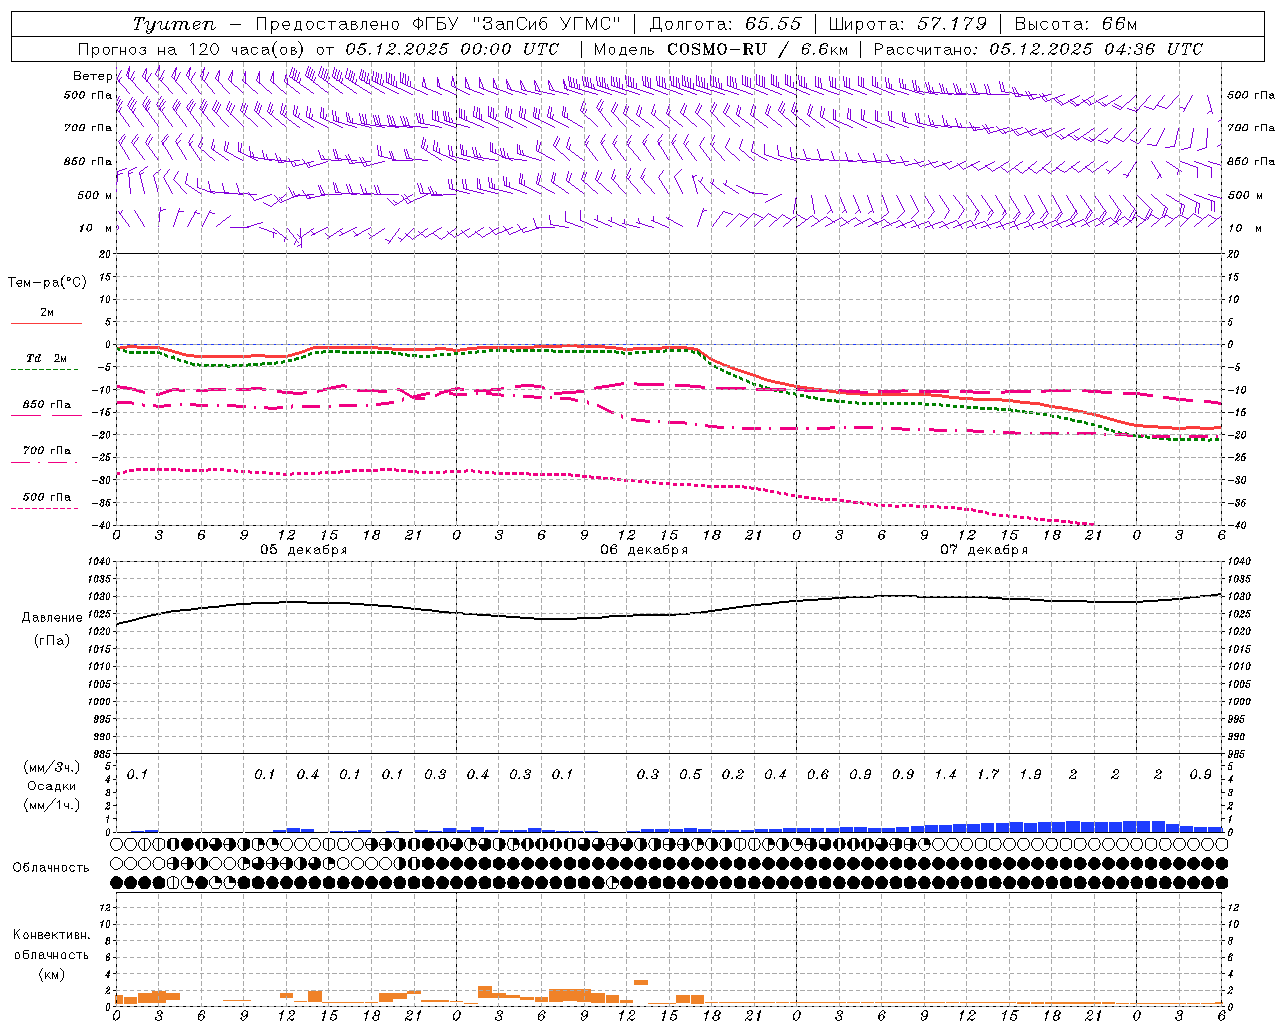This screenshot has height=1024, width=1280.
Task: Click the "Td 2м" dew point legend entry
Action: click(46, 358)
